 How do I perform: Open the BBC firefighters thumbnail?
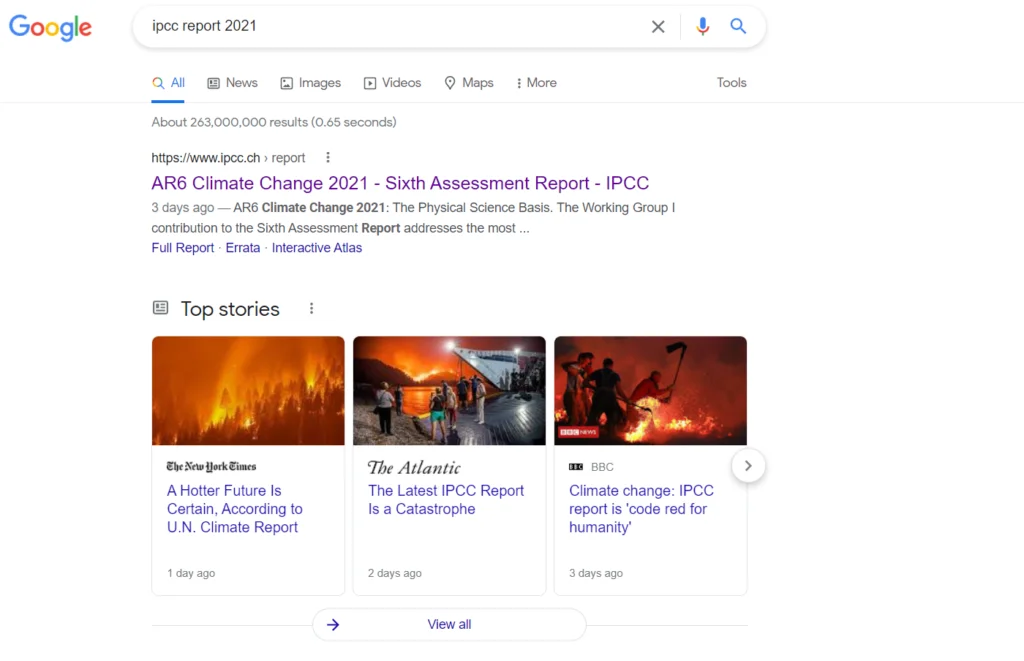(x=650, y=391)
